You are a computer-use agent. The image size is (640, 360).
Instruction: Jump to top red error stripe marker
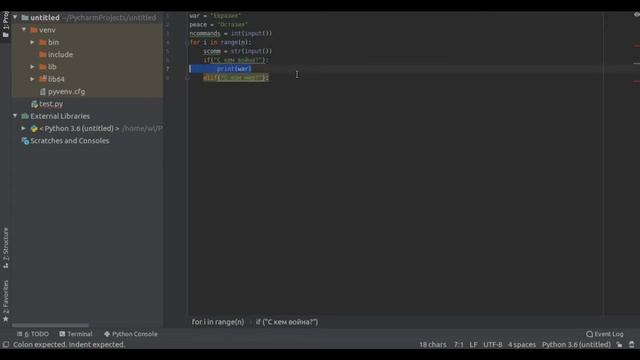(x=636, y=46)
